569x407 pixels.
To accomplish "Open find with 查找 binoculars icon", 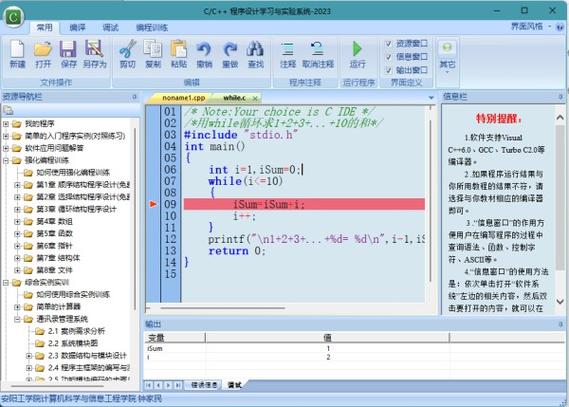I will [255, 54].
